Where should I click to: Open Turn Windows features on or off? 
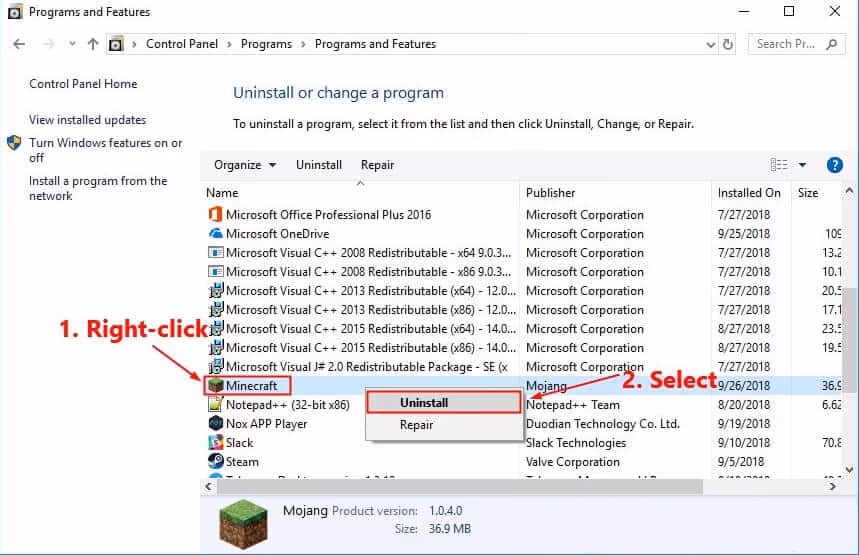coord(105,150)
